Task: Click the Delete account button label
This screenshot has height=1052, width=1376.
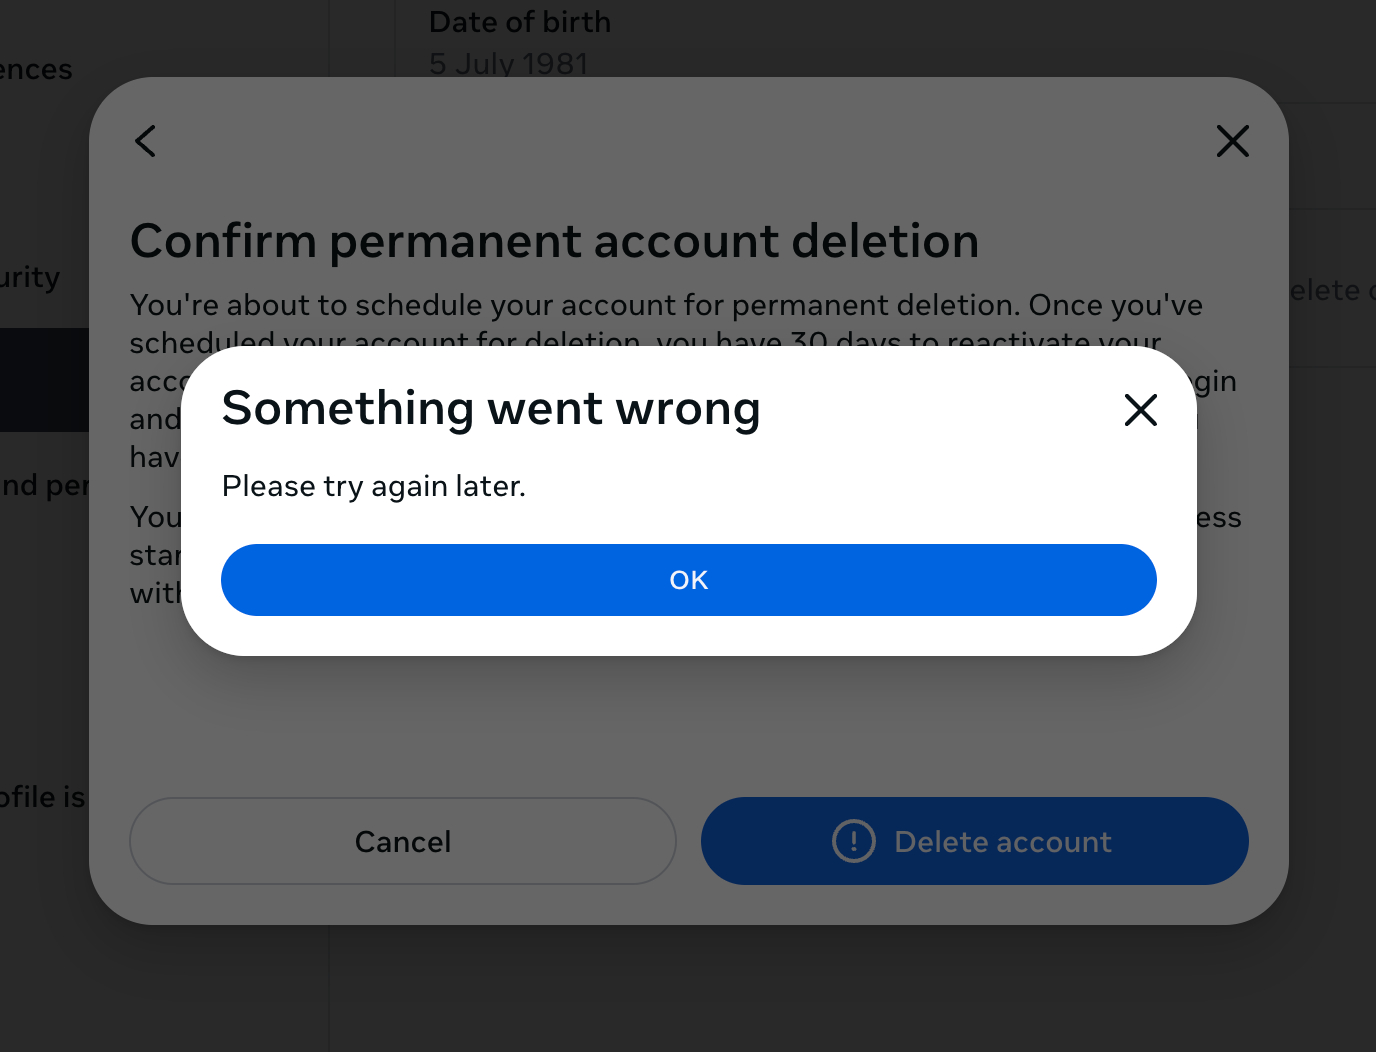Action: point(1002,842)
